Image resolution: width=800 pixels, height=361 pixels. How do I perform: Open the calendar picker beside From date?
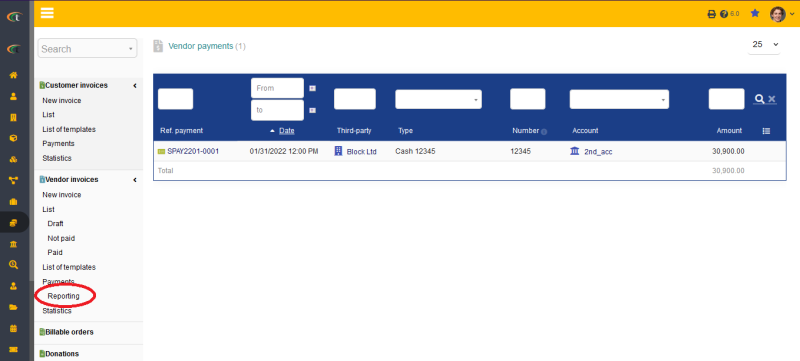coord(313,88)
